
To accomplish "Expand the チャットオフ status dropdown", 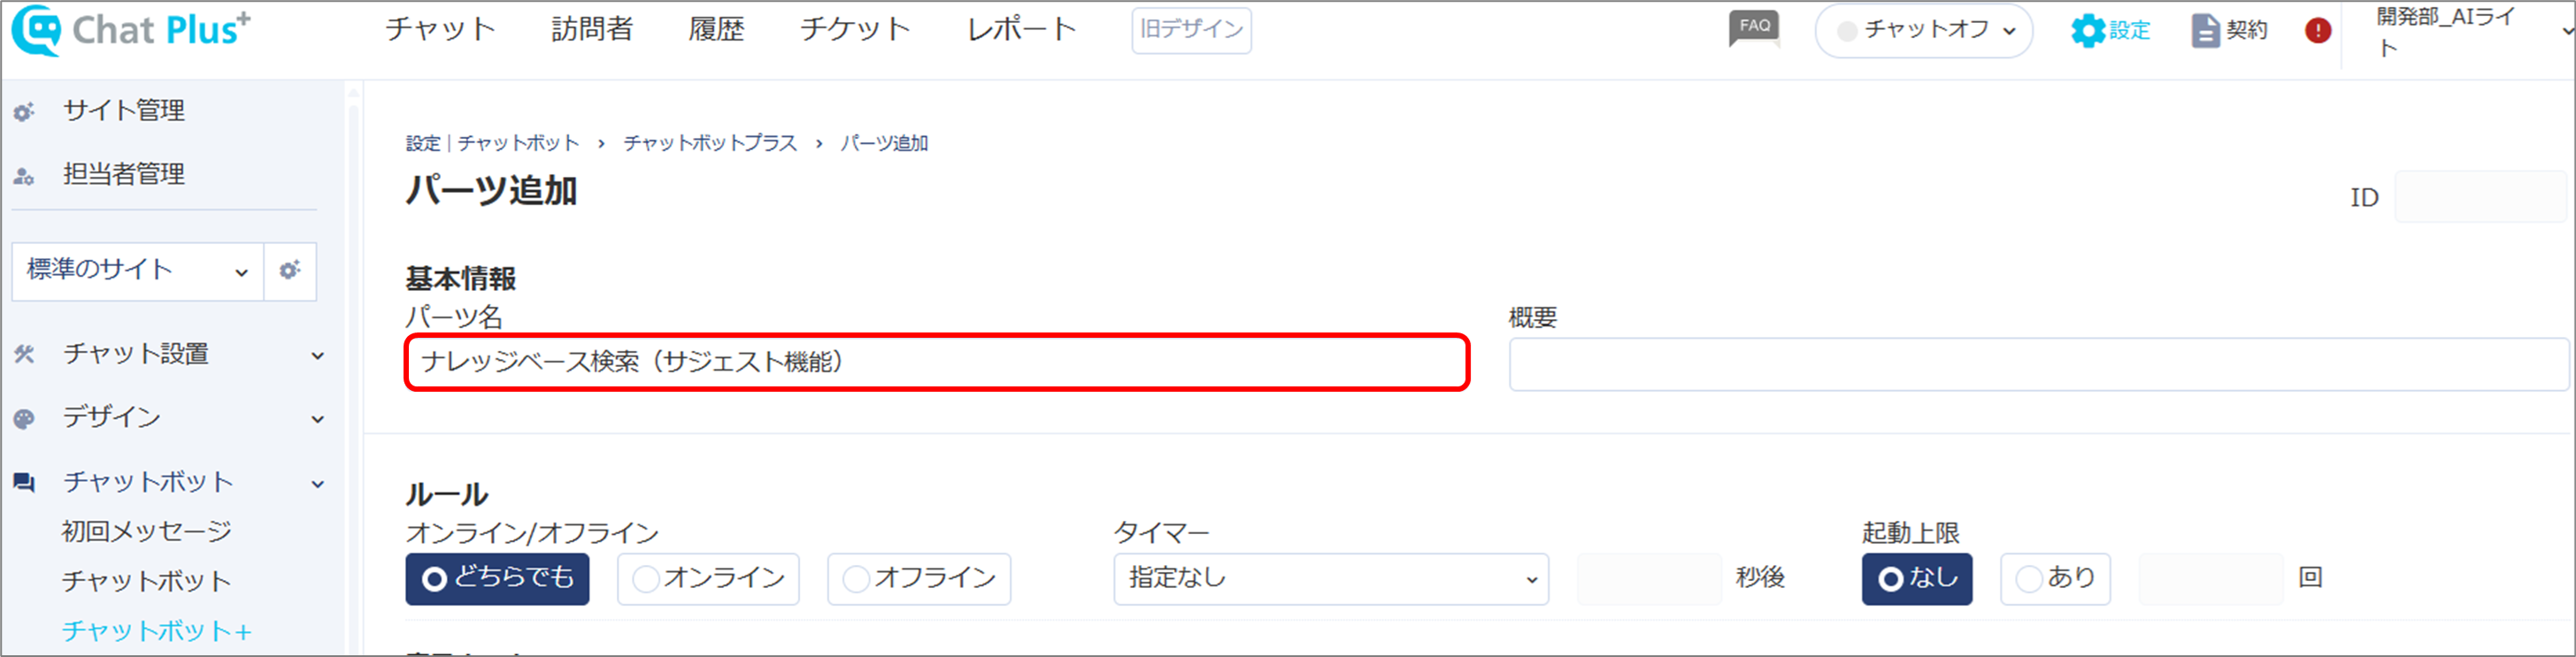I will 1923,30.
